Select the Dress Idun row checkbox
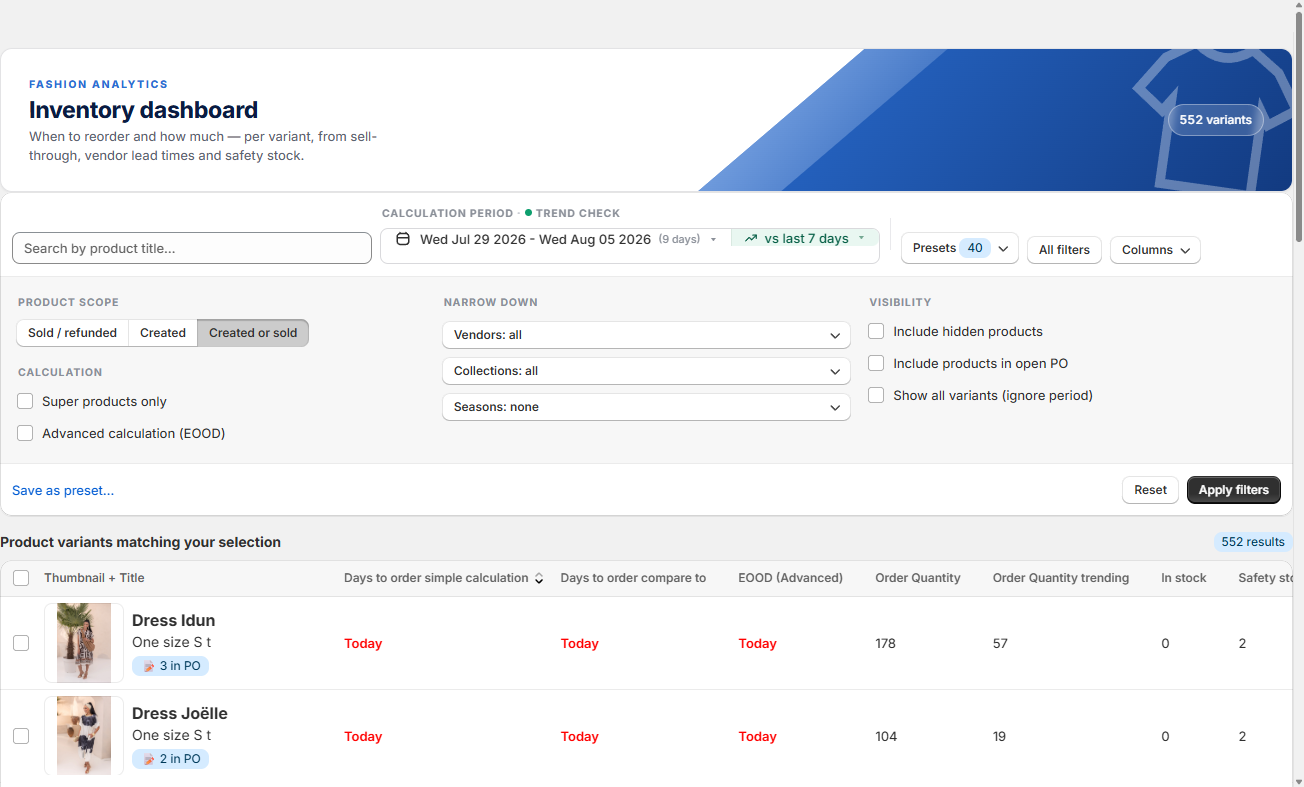1304x787 pixels. pyautogui.click(x=21, y=643)
